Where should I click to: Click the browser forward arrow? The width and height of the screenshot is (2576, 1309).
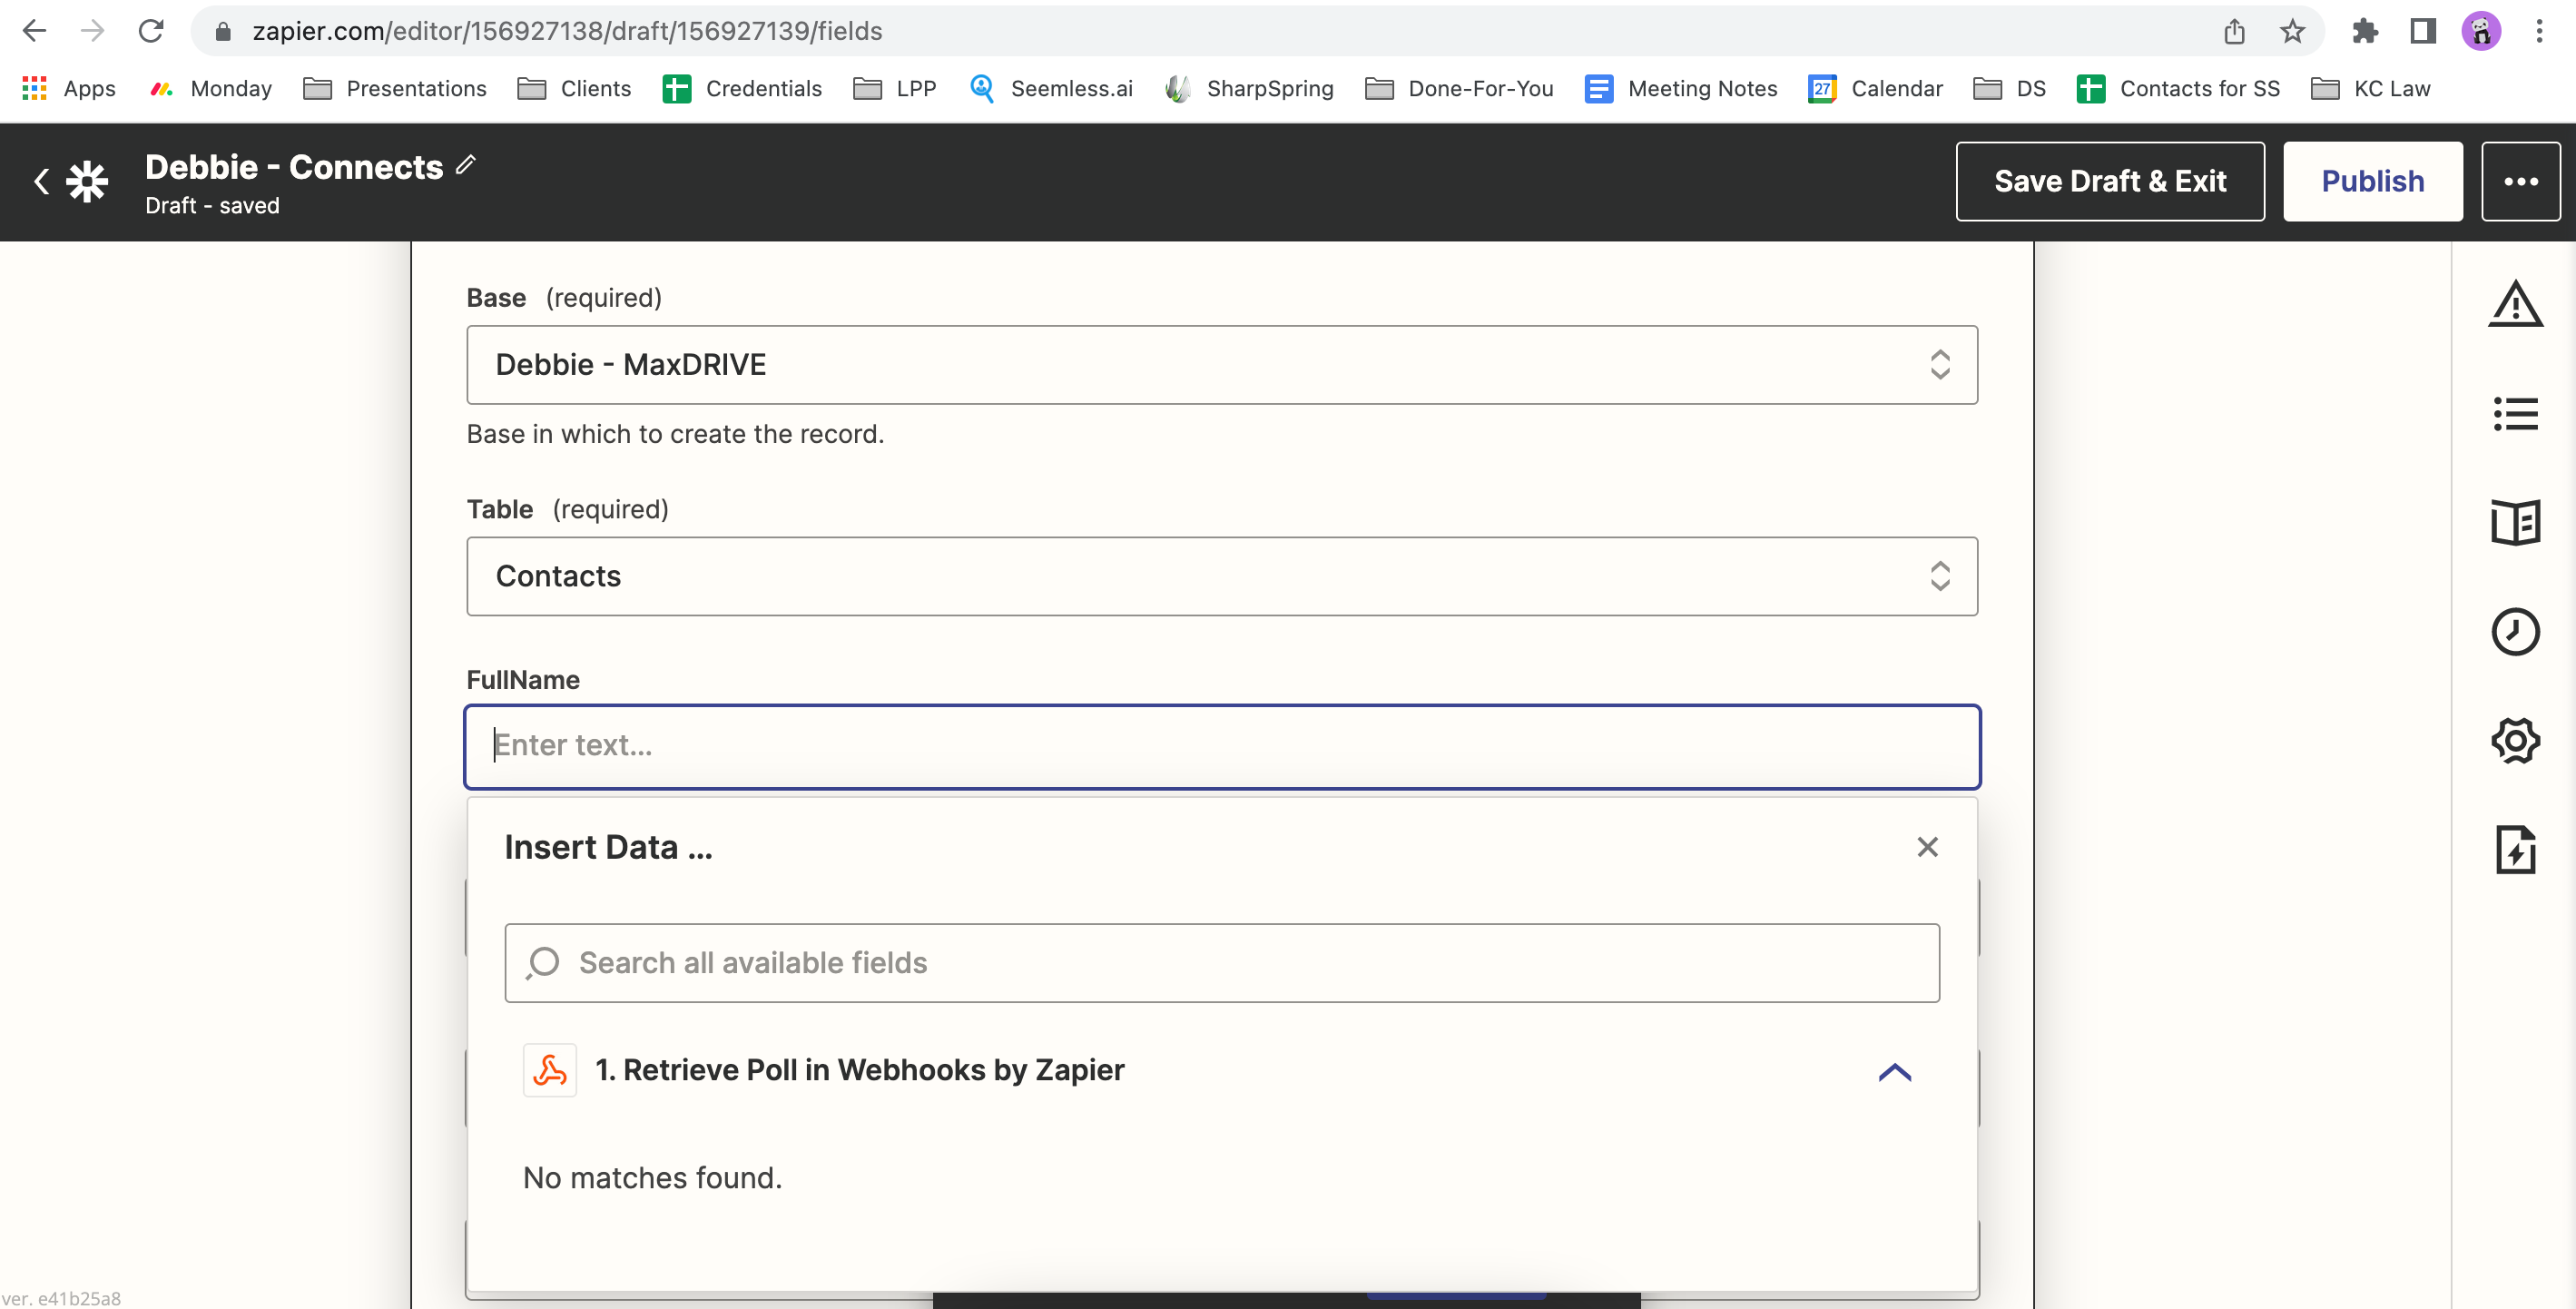(92, 31)
